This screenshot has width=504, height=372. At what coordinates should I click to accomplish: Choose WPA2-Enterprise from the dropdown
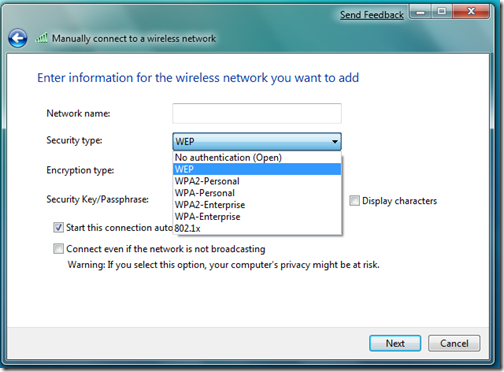pyautogui.click(x=257, y=205)
